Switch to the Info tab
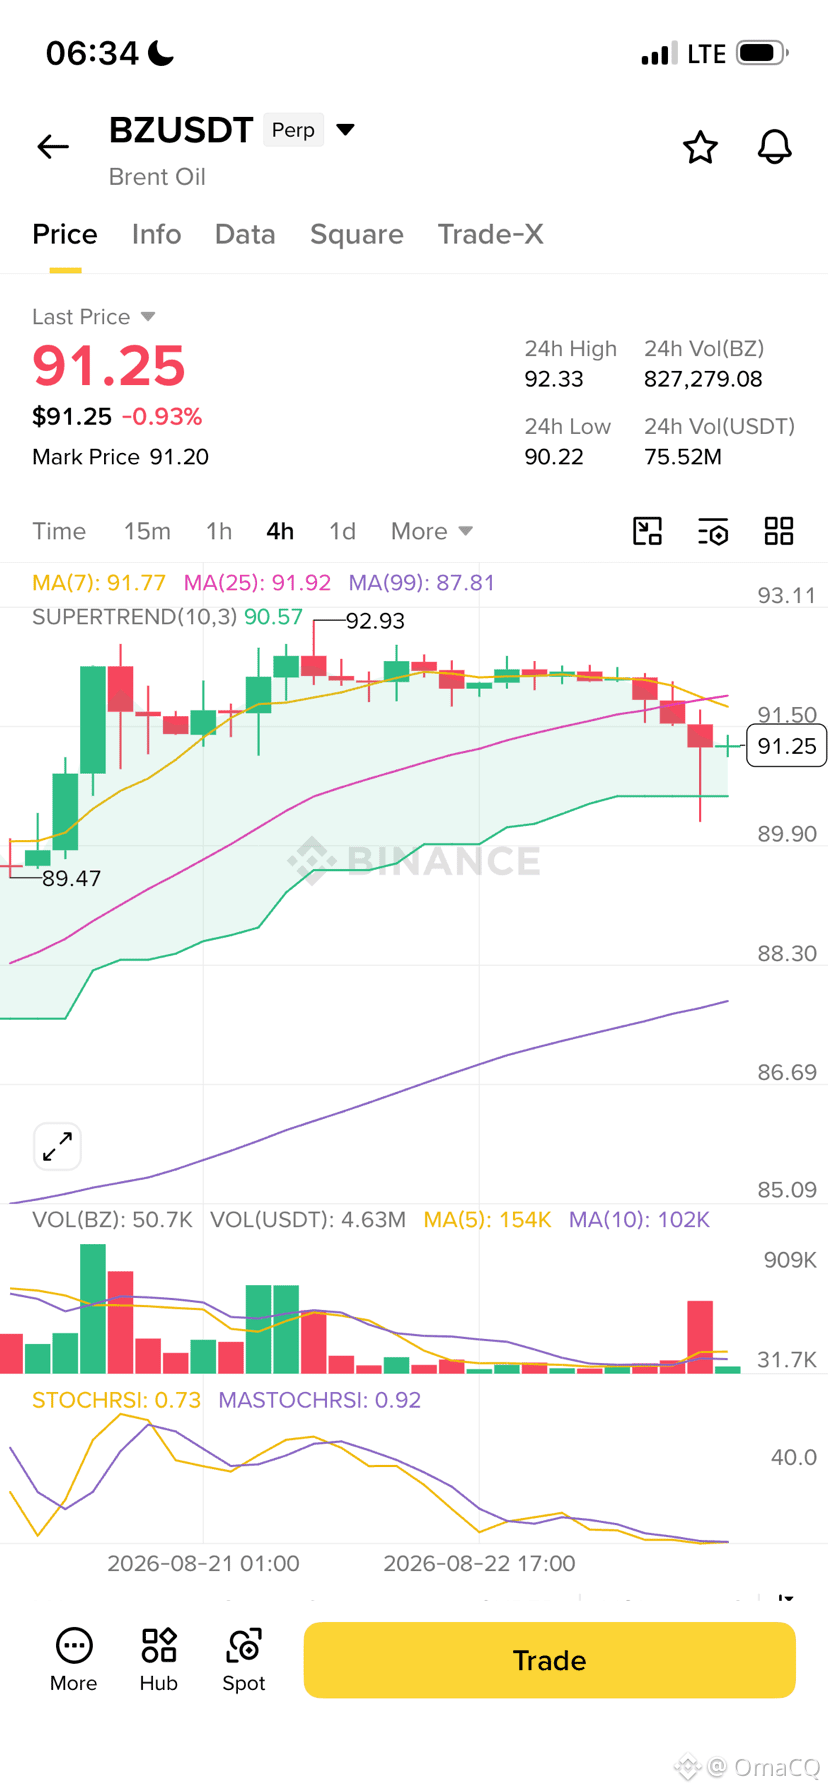 (156, 234)
